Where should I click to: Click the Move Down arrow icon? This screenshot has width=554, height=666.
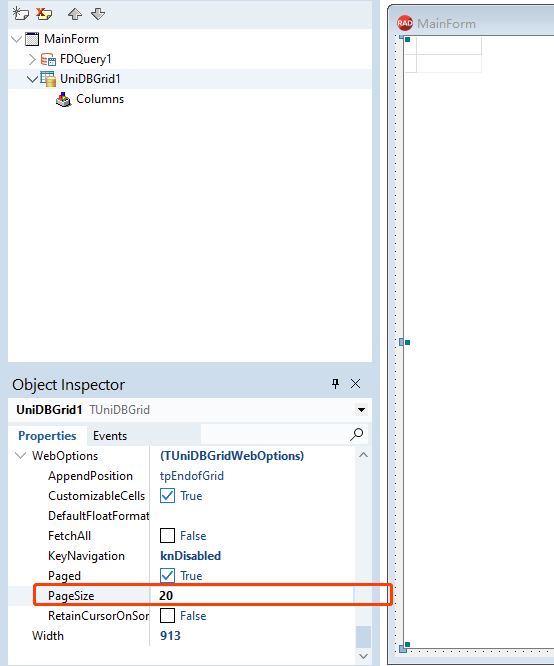(98, 14)
